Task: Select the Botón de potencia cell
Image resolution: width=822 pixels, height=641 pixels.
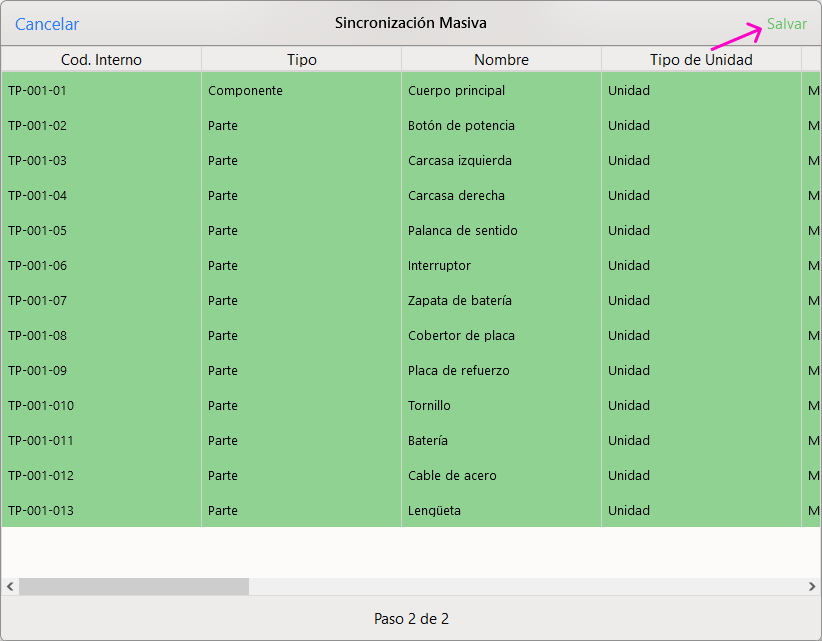Action: click(x=461, y=126)
